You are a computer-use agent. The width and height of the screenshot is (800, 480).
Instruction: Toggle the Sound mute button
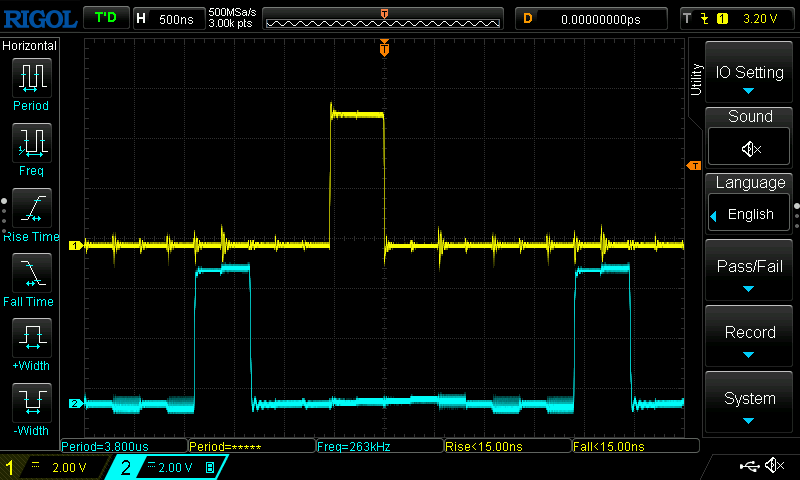click(750, 149)
